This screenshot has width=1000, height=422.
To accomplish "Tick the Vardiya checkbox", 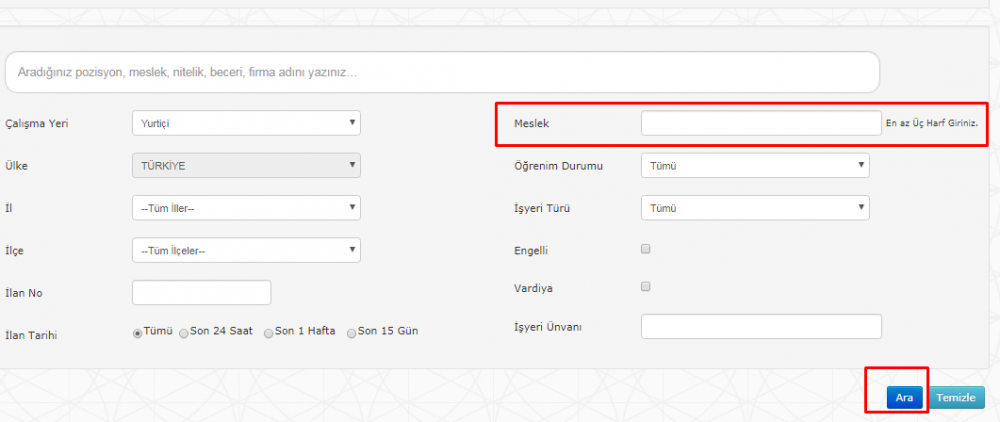I will click(645, 287).
